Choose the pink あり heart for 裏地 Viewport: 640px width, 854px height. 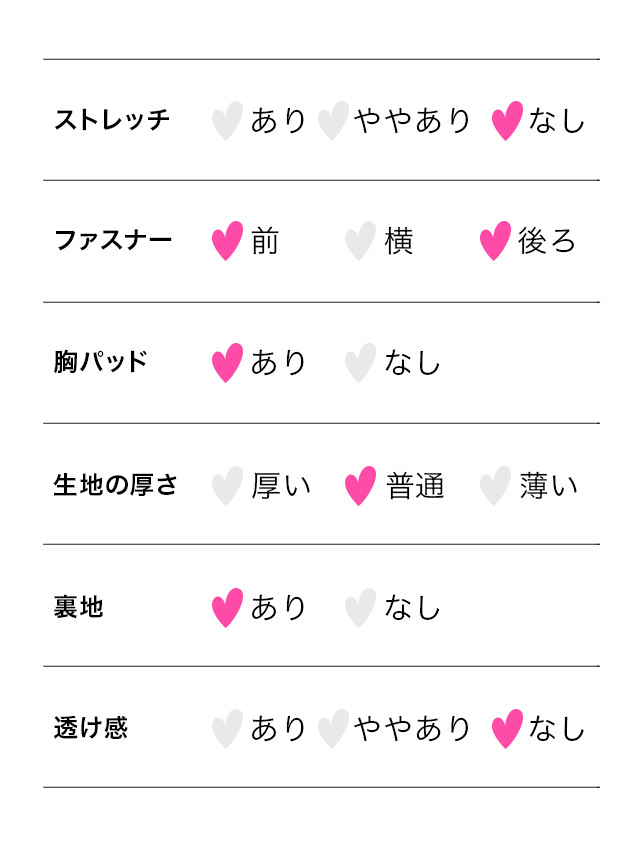[x=227, y=608]
